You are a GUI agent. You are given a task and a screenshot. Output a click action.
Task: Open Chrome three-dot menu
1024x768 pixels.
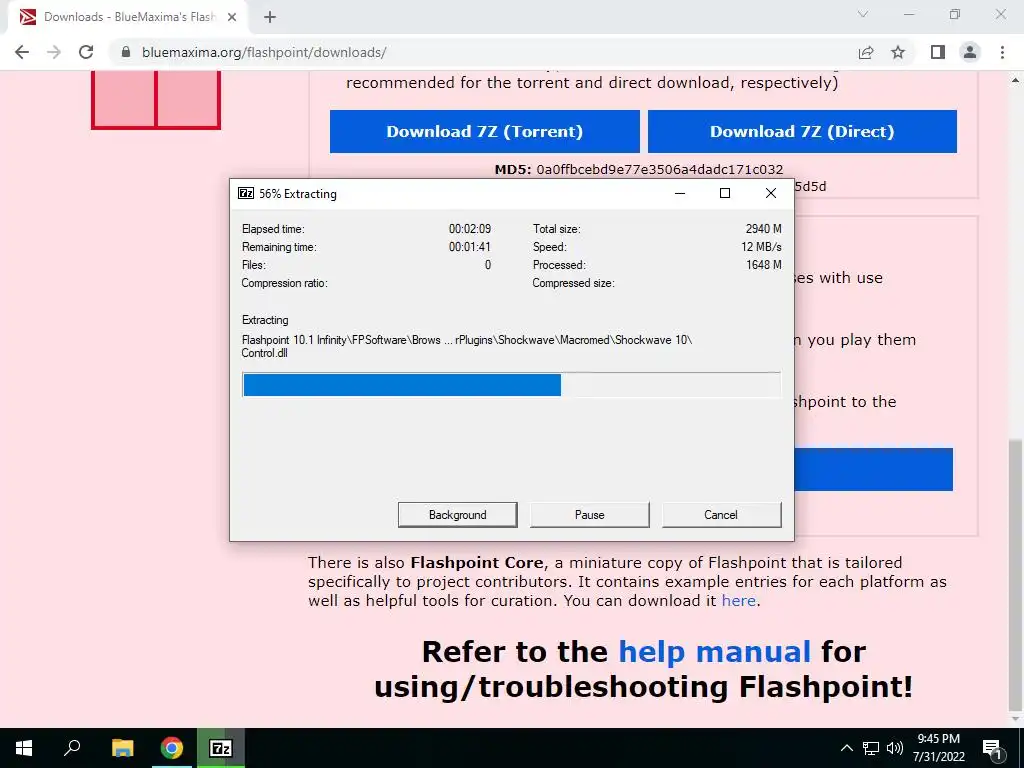click(1002, 52)
